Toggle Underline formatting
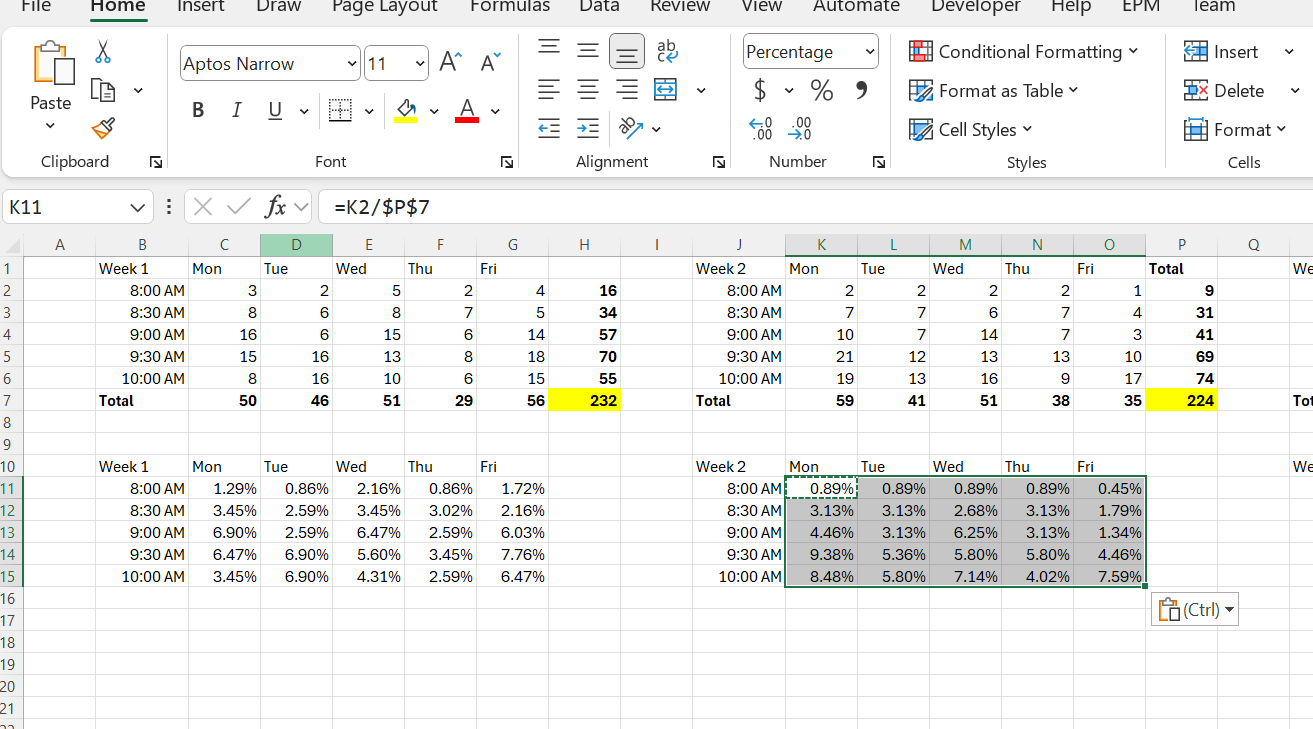The image size is (1313, 729). click(275, 110)
